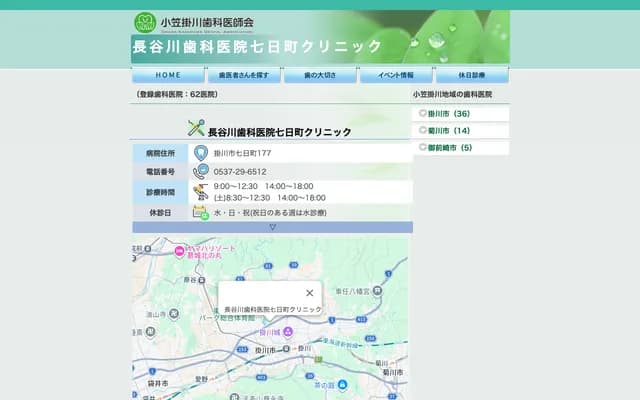The image size is (640, 400).
Task: Click the telephone icon beside 0537-29-6512
Action: [x=200, y=171]
